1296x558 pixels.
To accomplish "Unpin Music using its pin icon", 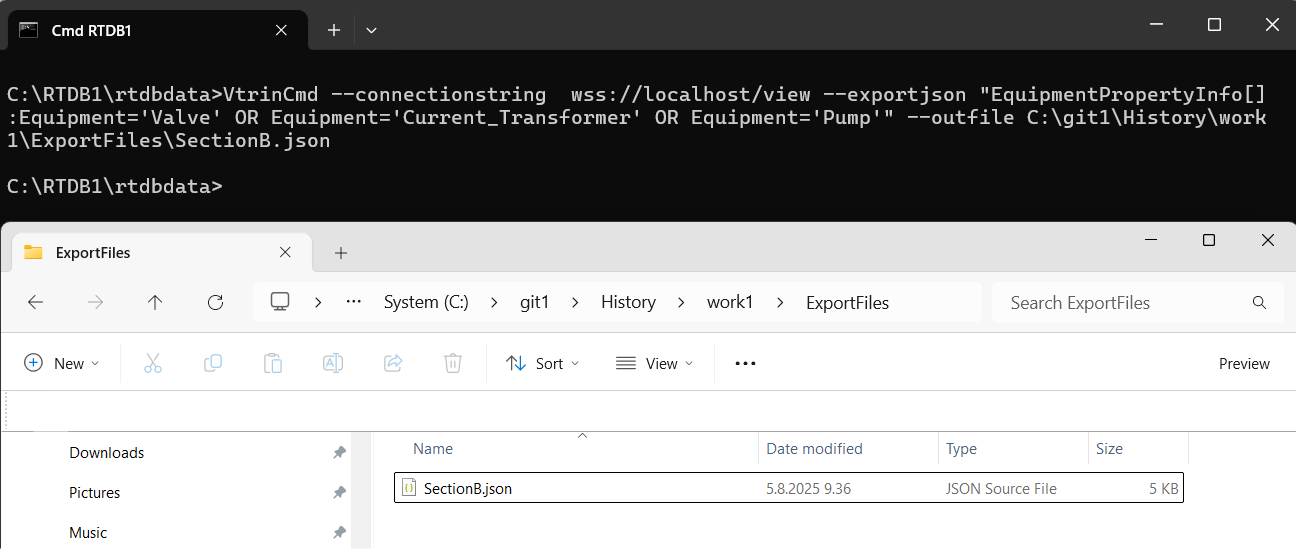I will 339,532.
